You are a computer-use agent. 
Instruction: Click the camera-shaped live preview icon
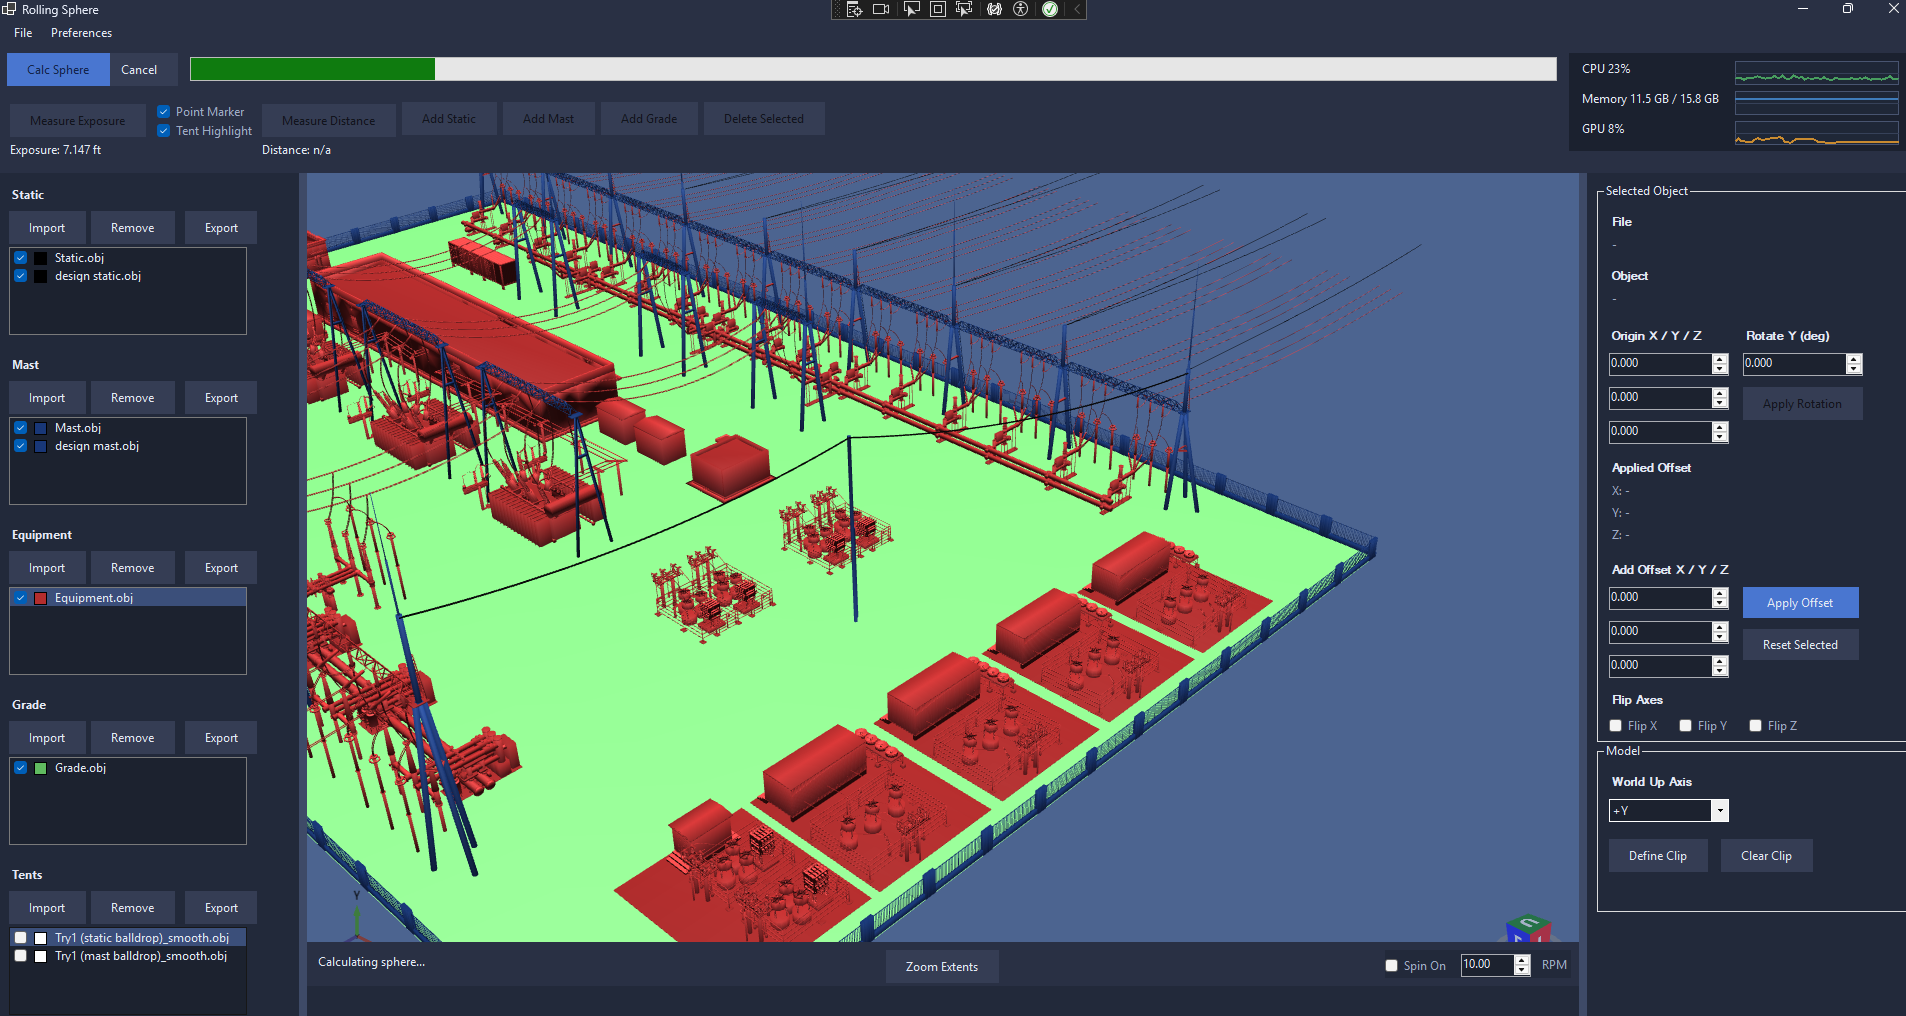[881, 9]
